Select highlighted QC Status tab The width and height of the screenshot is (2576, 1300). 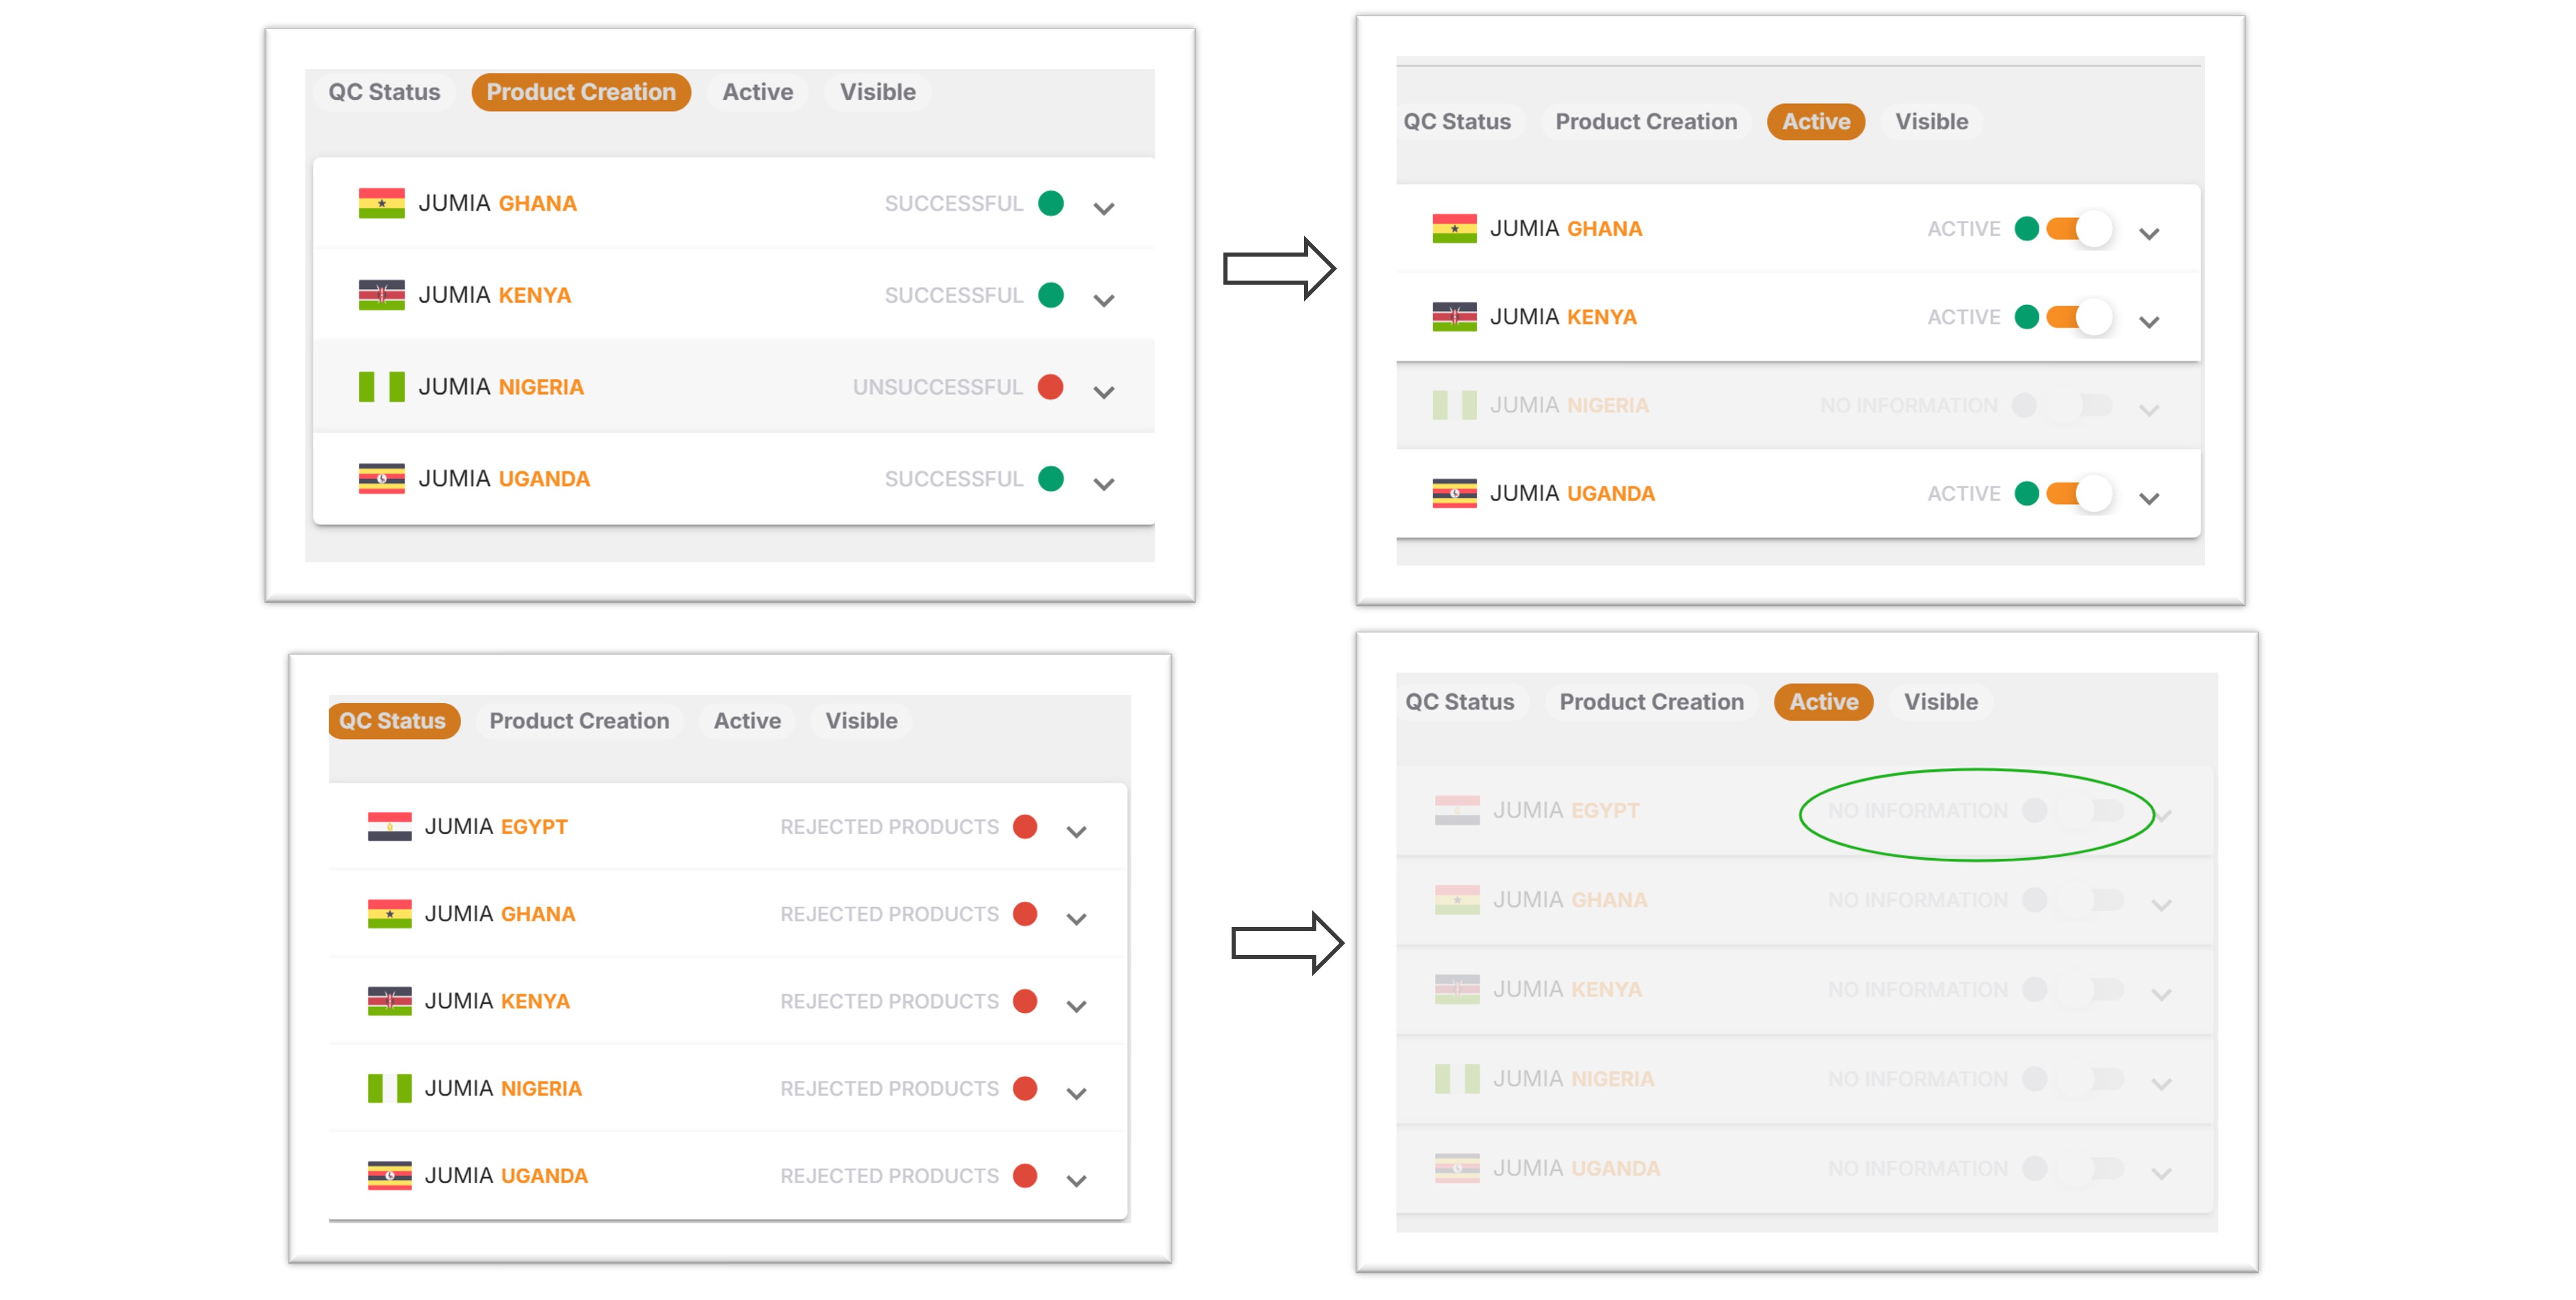click(x=393, y=721)
